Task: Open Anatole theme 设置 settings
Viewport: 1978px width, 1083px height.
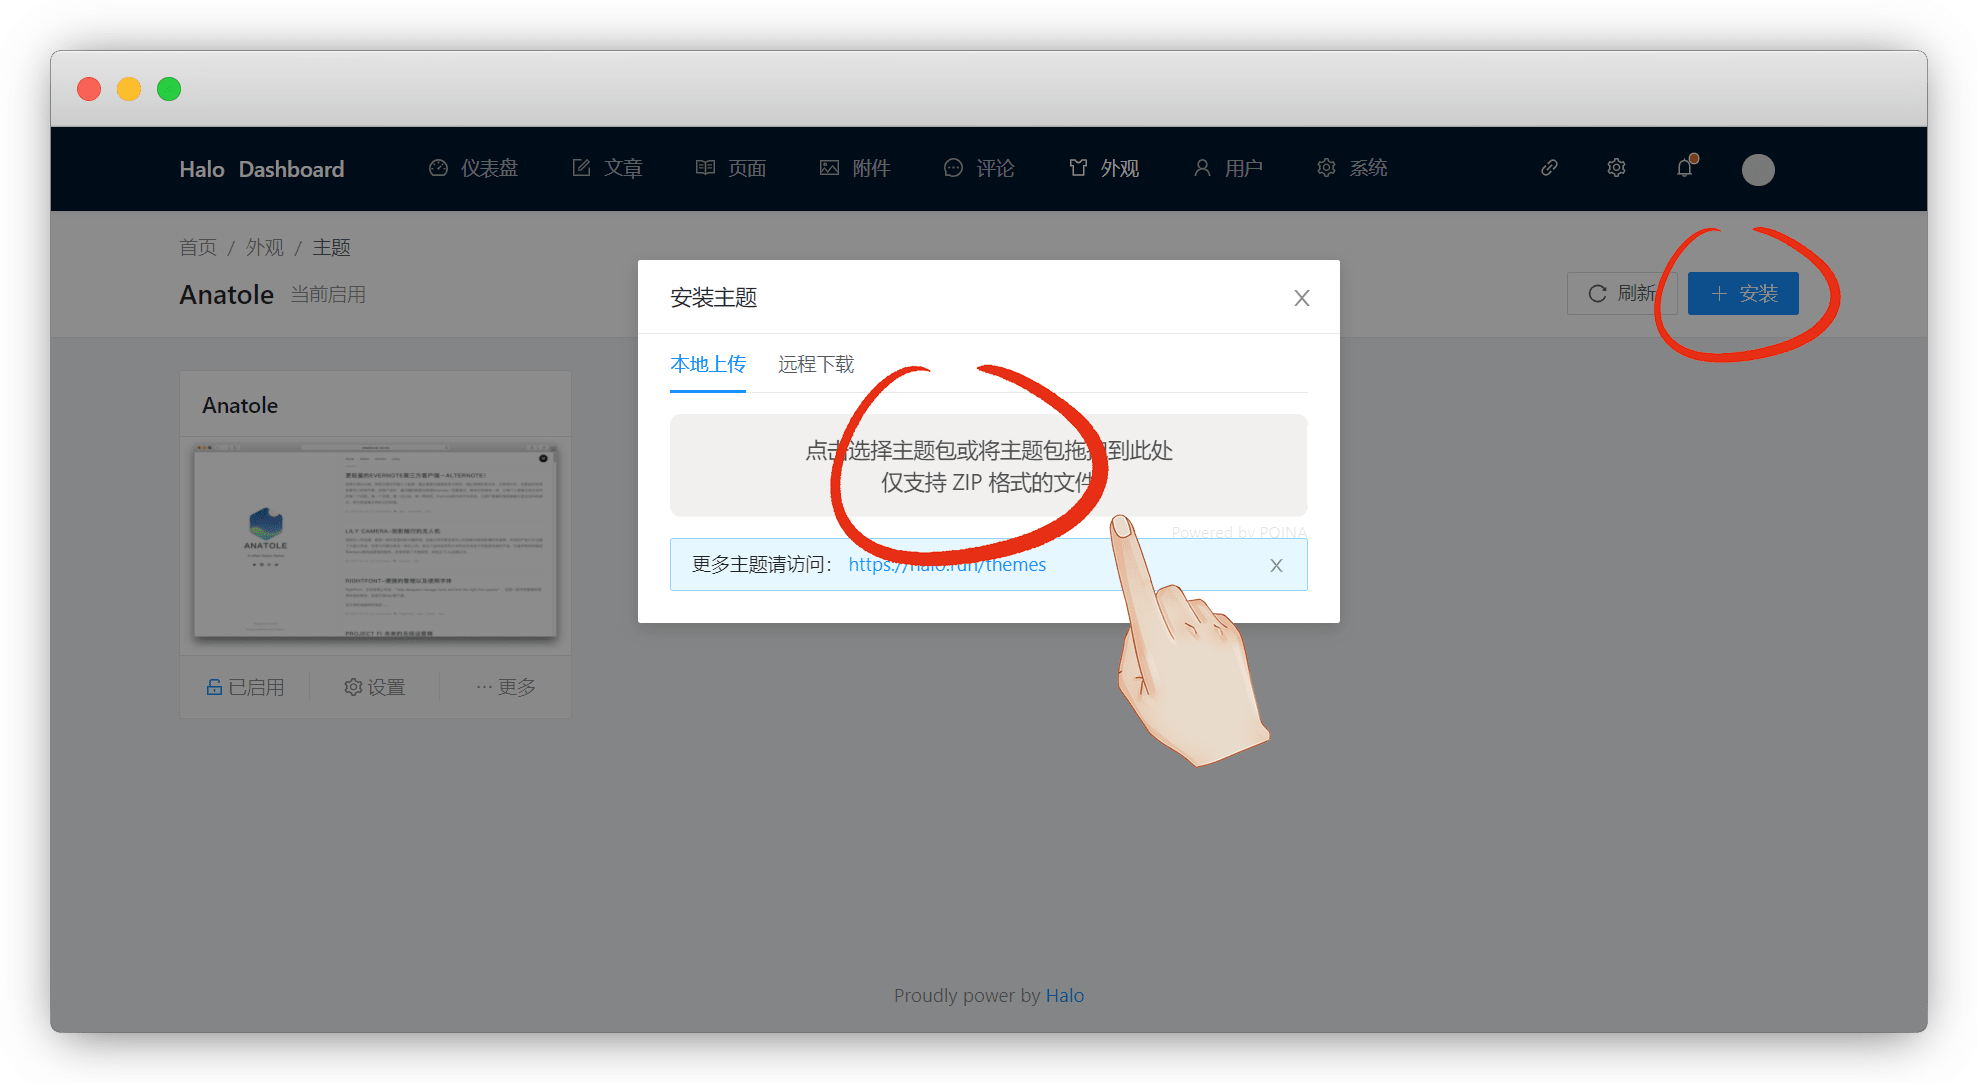Action: pos(375,687)
